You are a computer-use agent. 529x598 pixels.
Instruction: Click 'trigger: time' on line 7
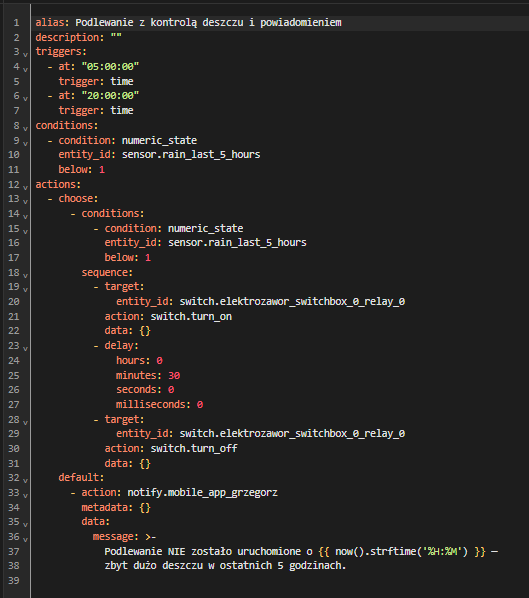[96, 110]
